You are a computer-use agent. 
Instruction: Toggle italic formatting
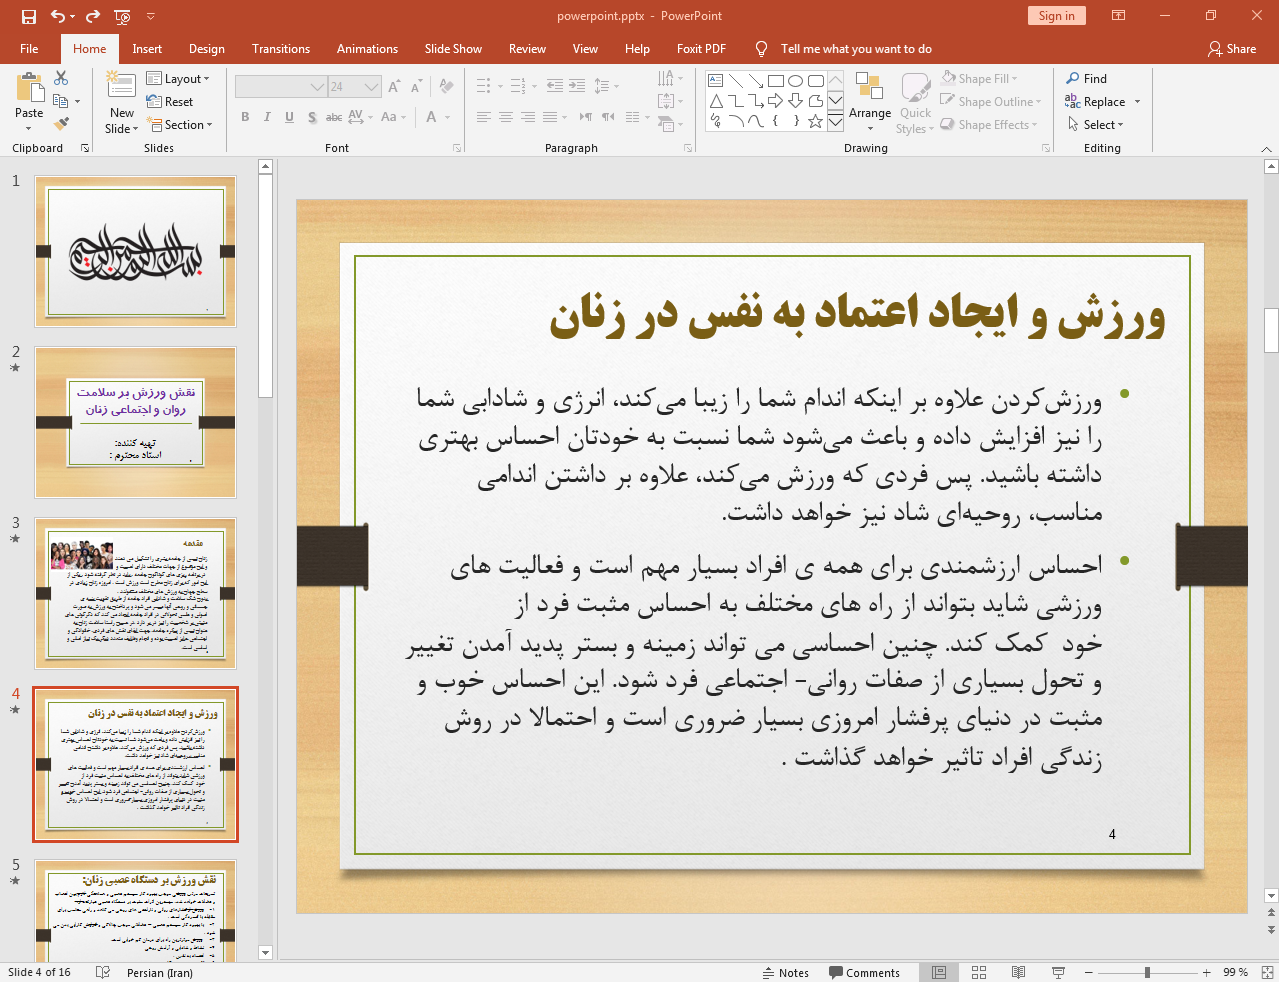(x=266, y=117)
